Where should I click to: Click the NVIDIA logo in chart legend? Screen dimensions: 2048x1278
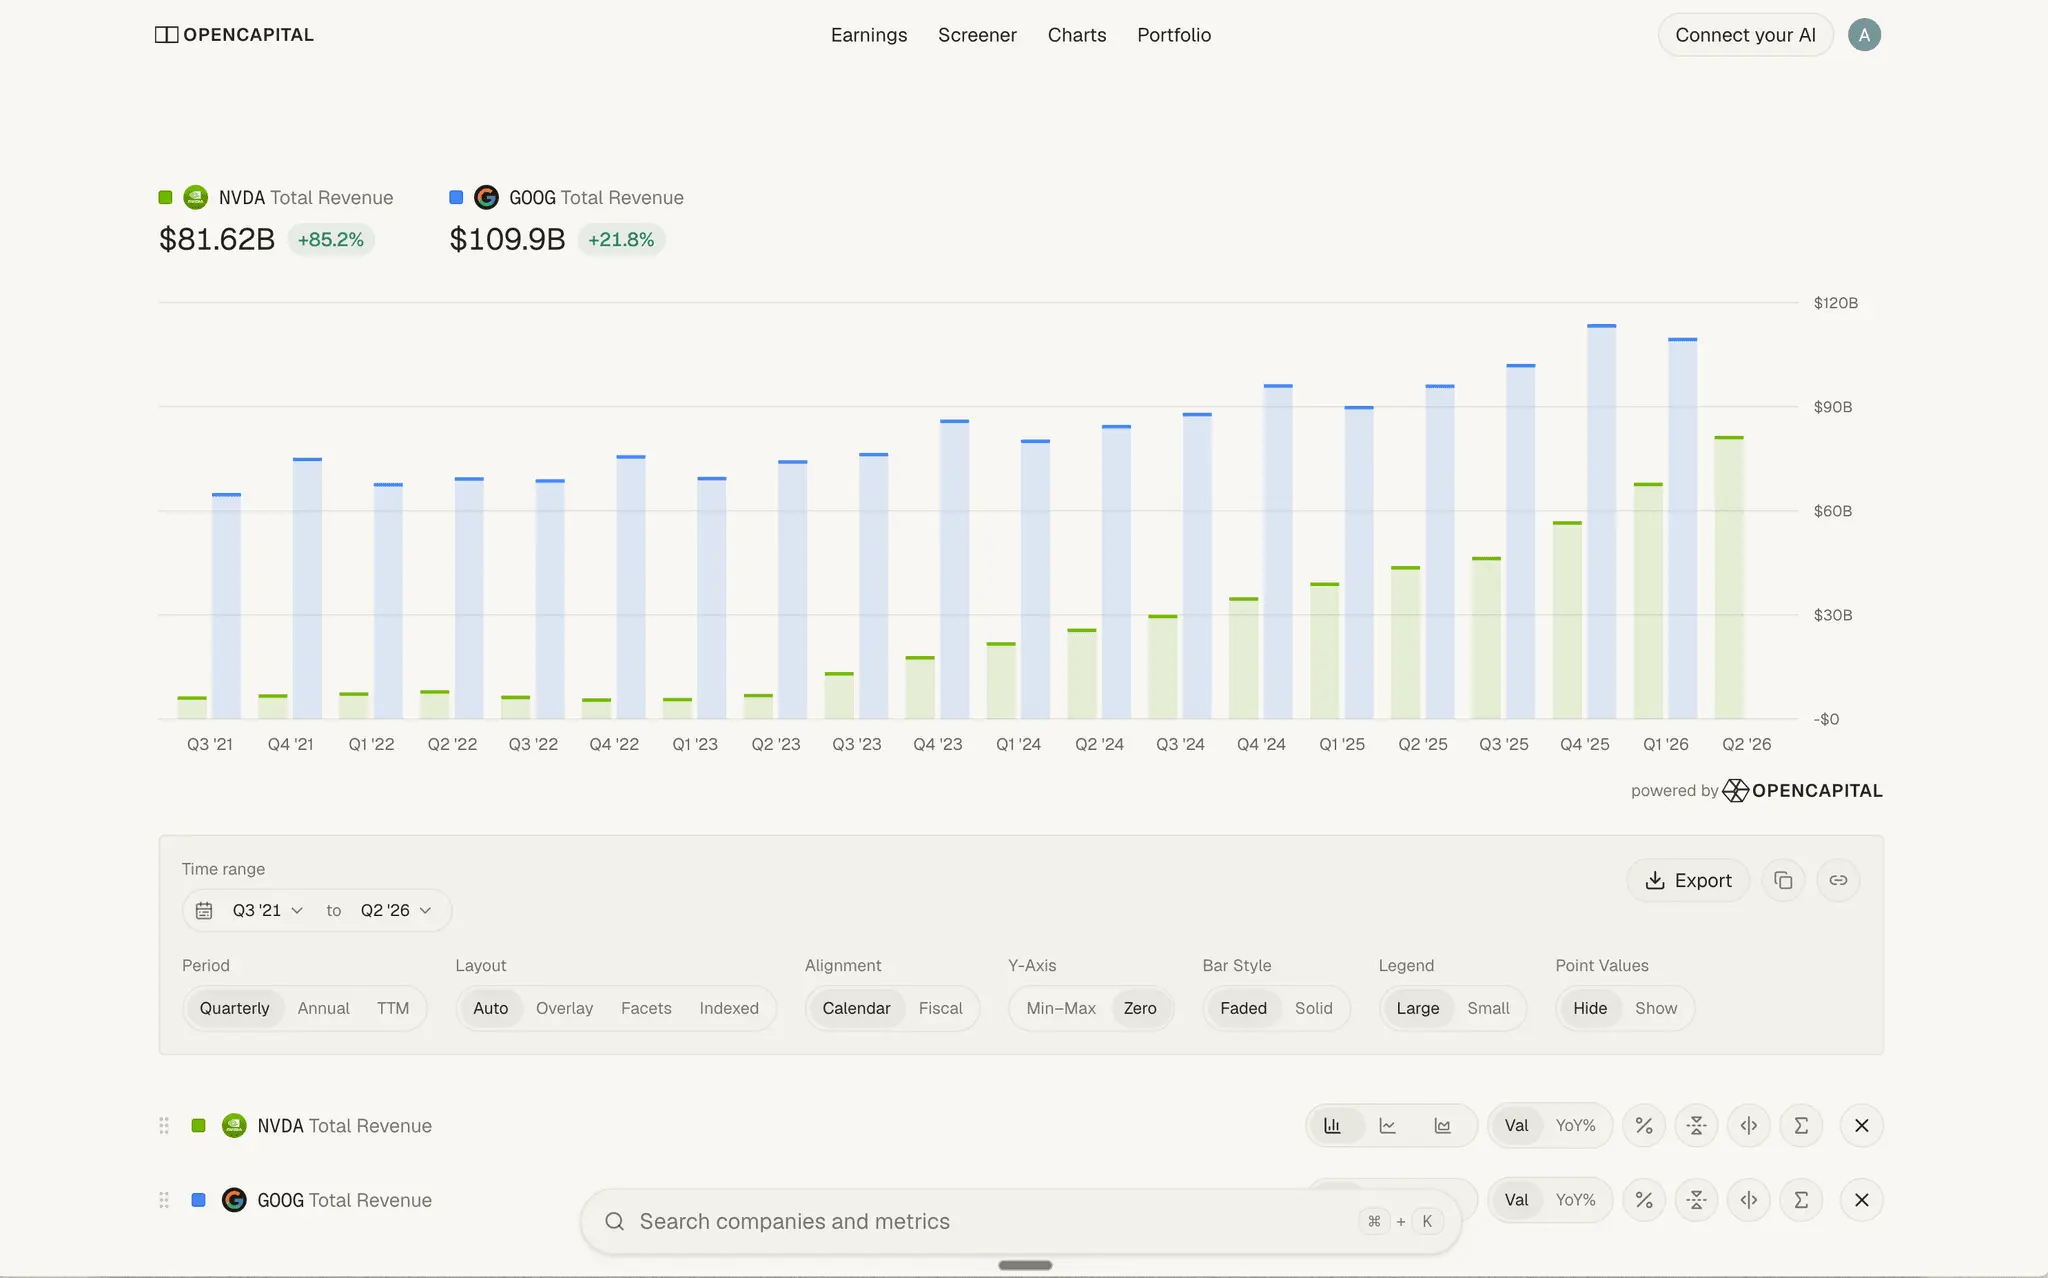(x=196, y=197)
